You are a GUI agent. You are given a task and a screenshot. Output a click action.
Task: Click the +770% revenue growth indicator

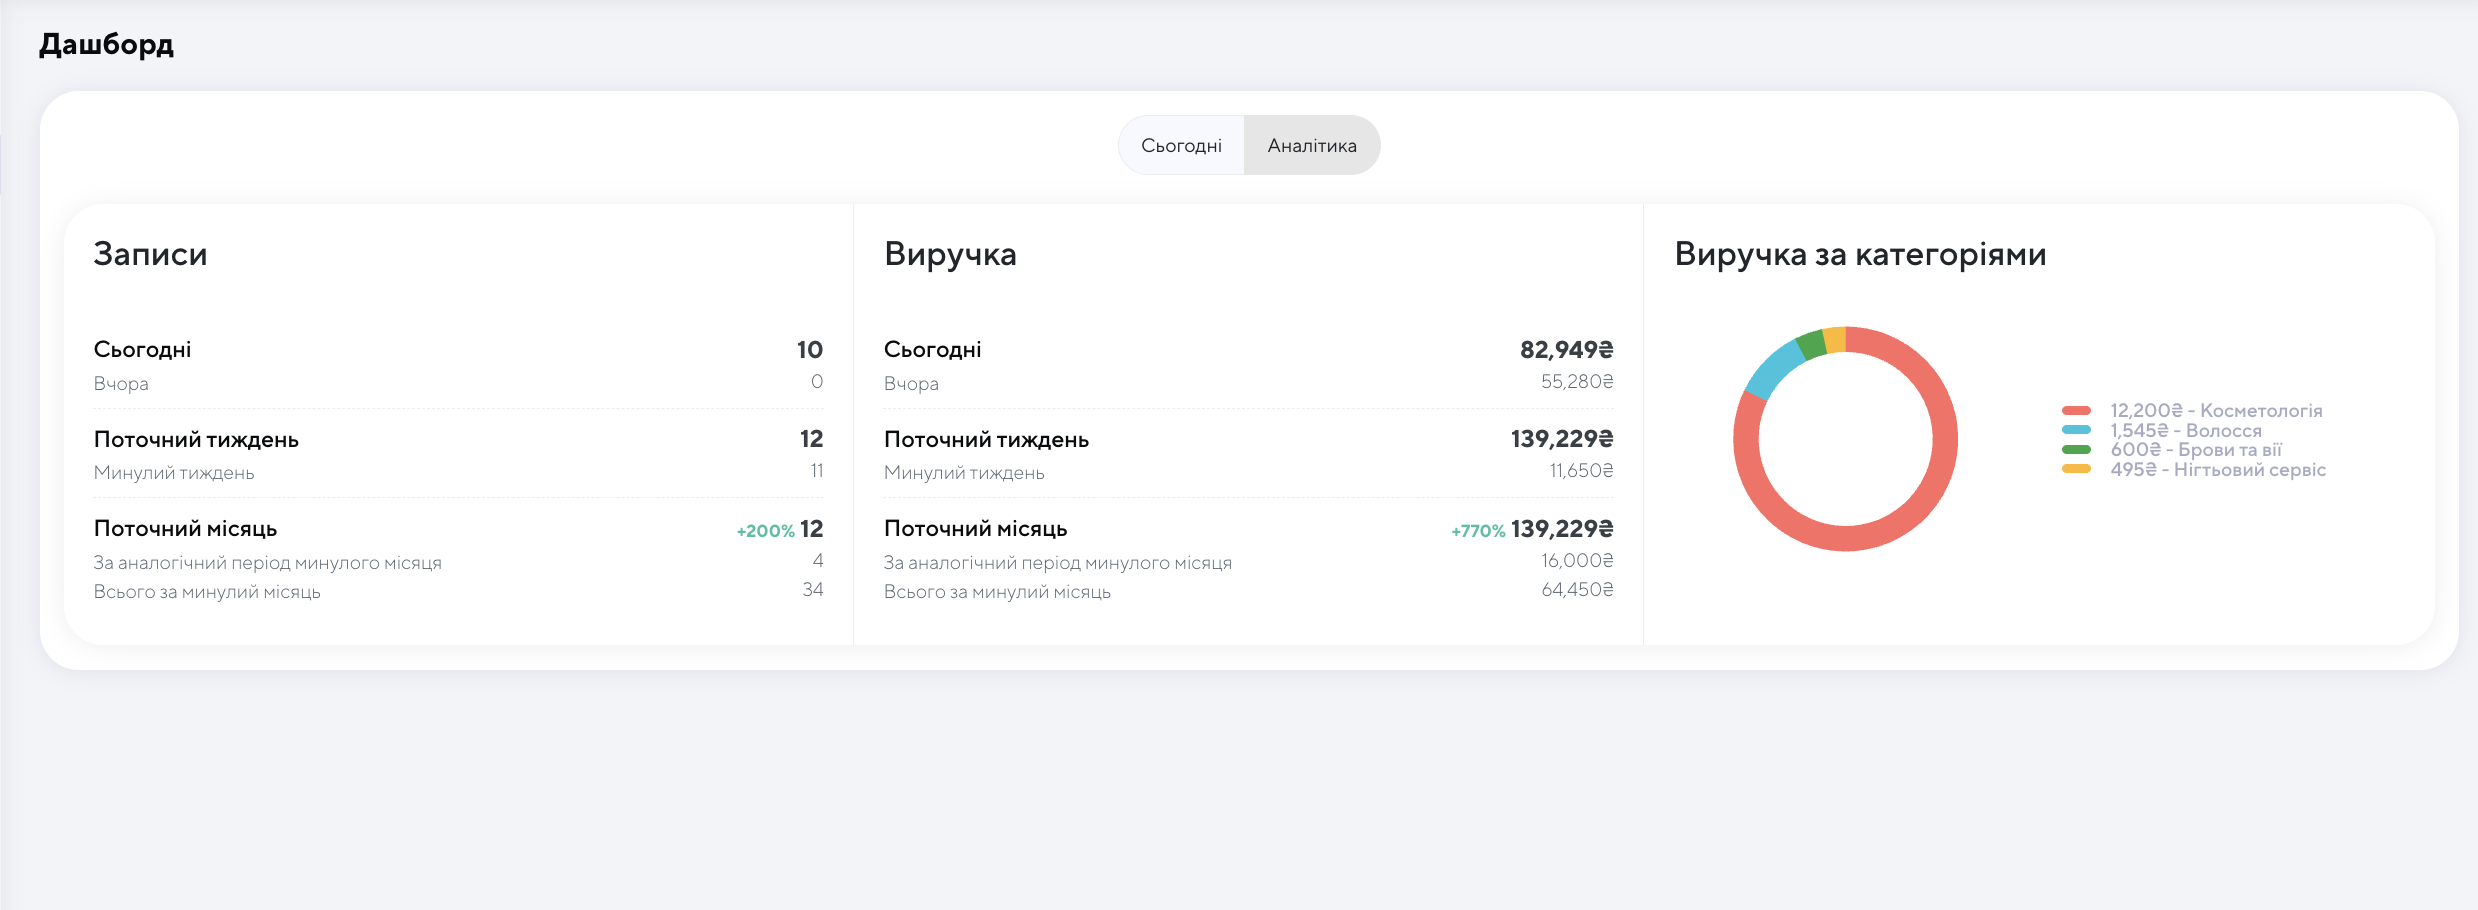1478,531
